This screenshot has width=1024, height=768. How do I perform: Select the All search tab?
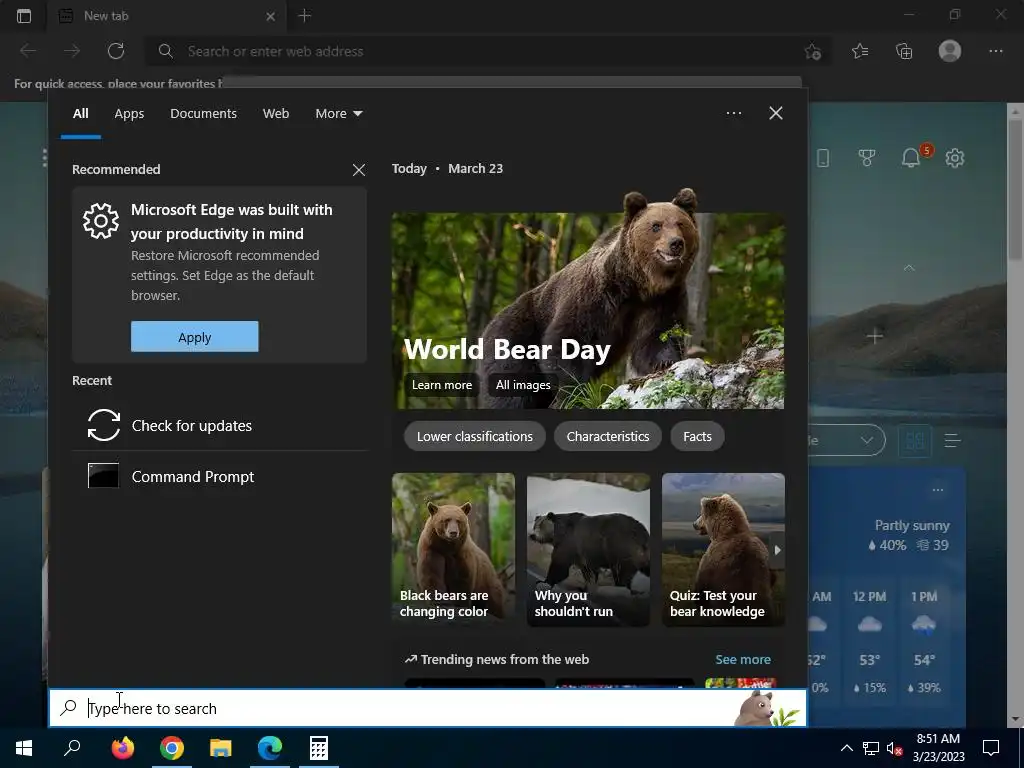80,113
